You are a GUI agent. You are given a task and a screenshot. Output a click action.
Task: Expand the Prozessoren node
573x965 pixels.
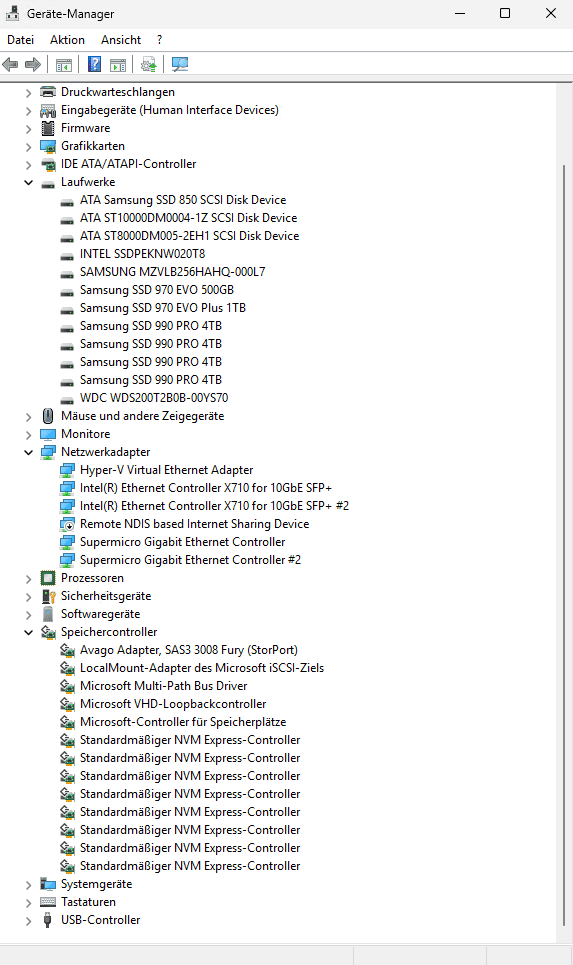point(28,579)
